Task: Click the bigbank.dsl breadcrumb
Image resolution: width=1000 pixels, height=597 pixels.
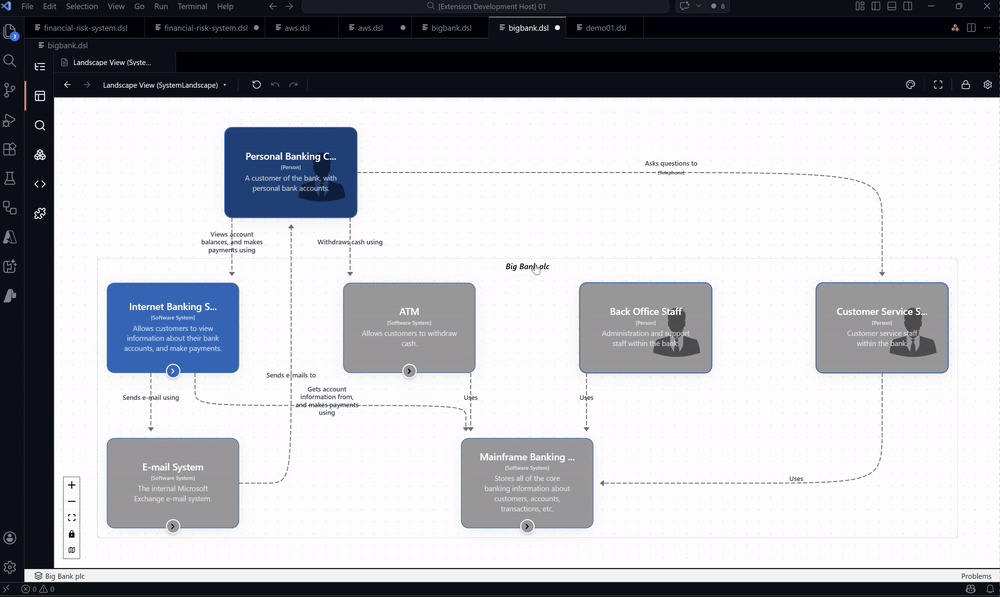Action: tap(63, 45)
